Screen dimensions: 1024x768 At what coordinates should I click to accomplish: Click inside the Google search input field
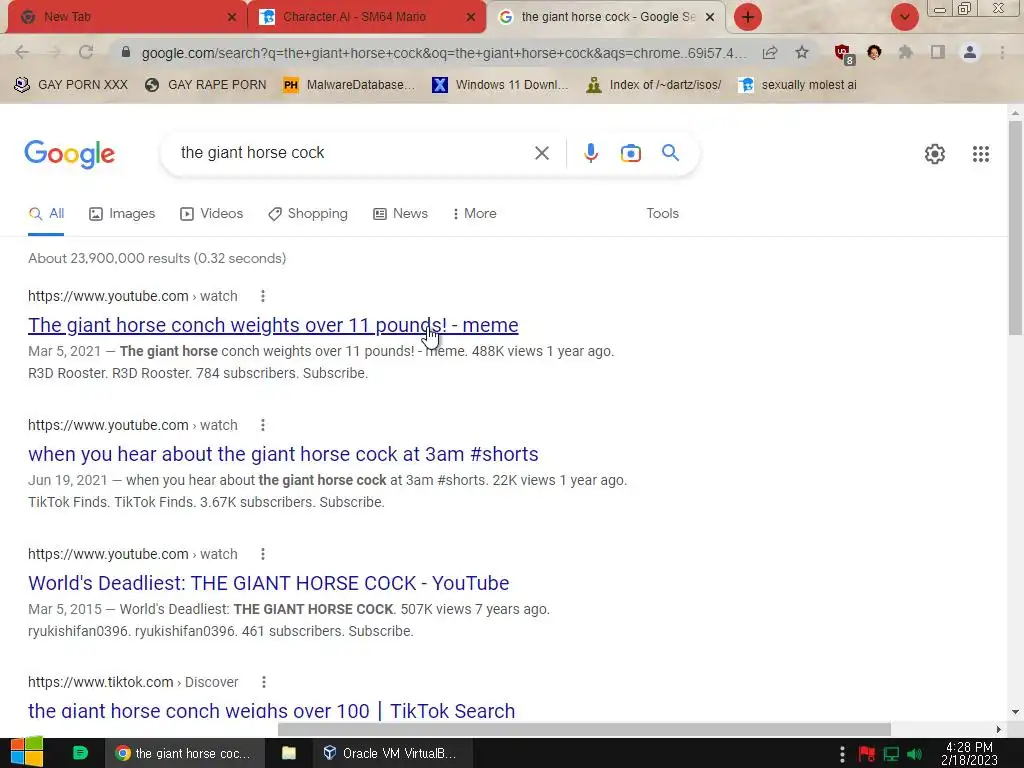click(353, 153)
